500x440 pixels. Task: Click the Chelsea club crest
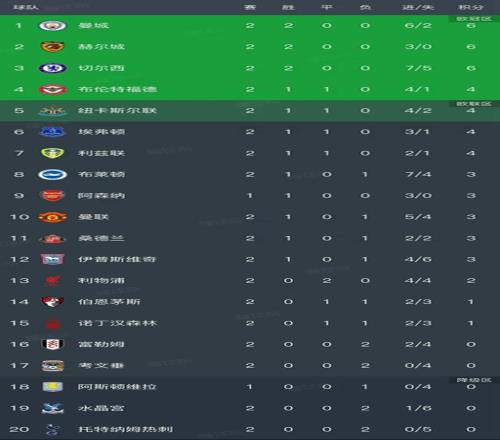pos(52,68)
